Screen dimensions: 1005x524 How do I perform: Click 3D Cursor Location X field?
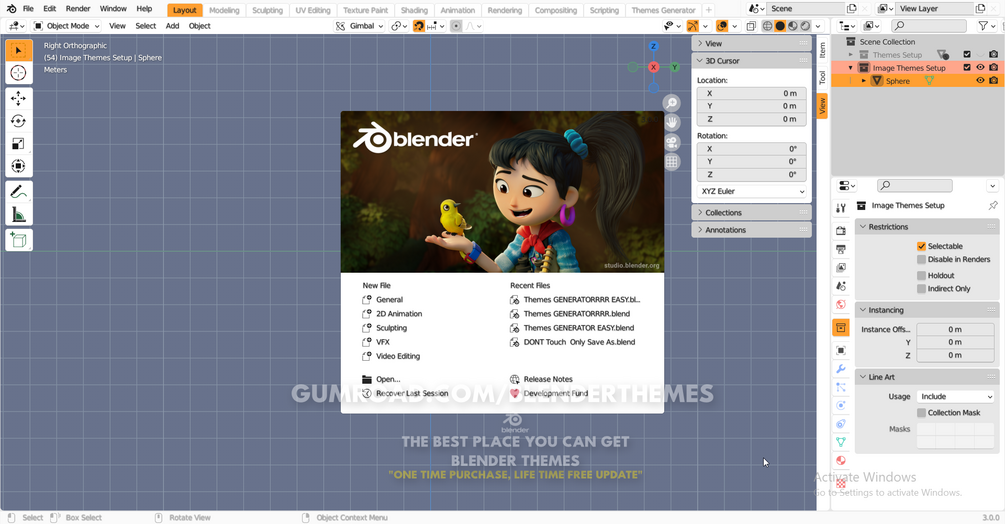click(x=751, y=94)
